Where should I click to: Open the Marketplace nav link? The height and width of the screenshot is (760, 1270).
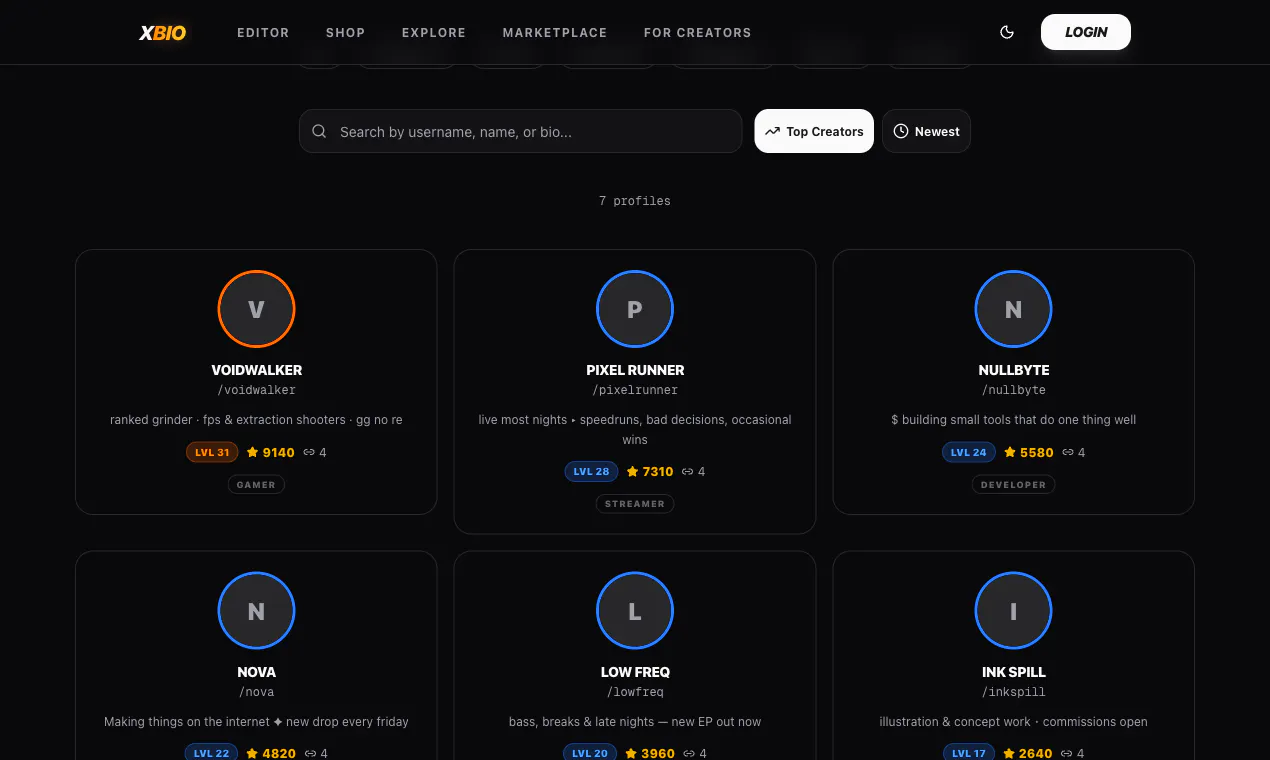pos(555,32)
